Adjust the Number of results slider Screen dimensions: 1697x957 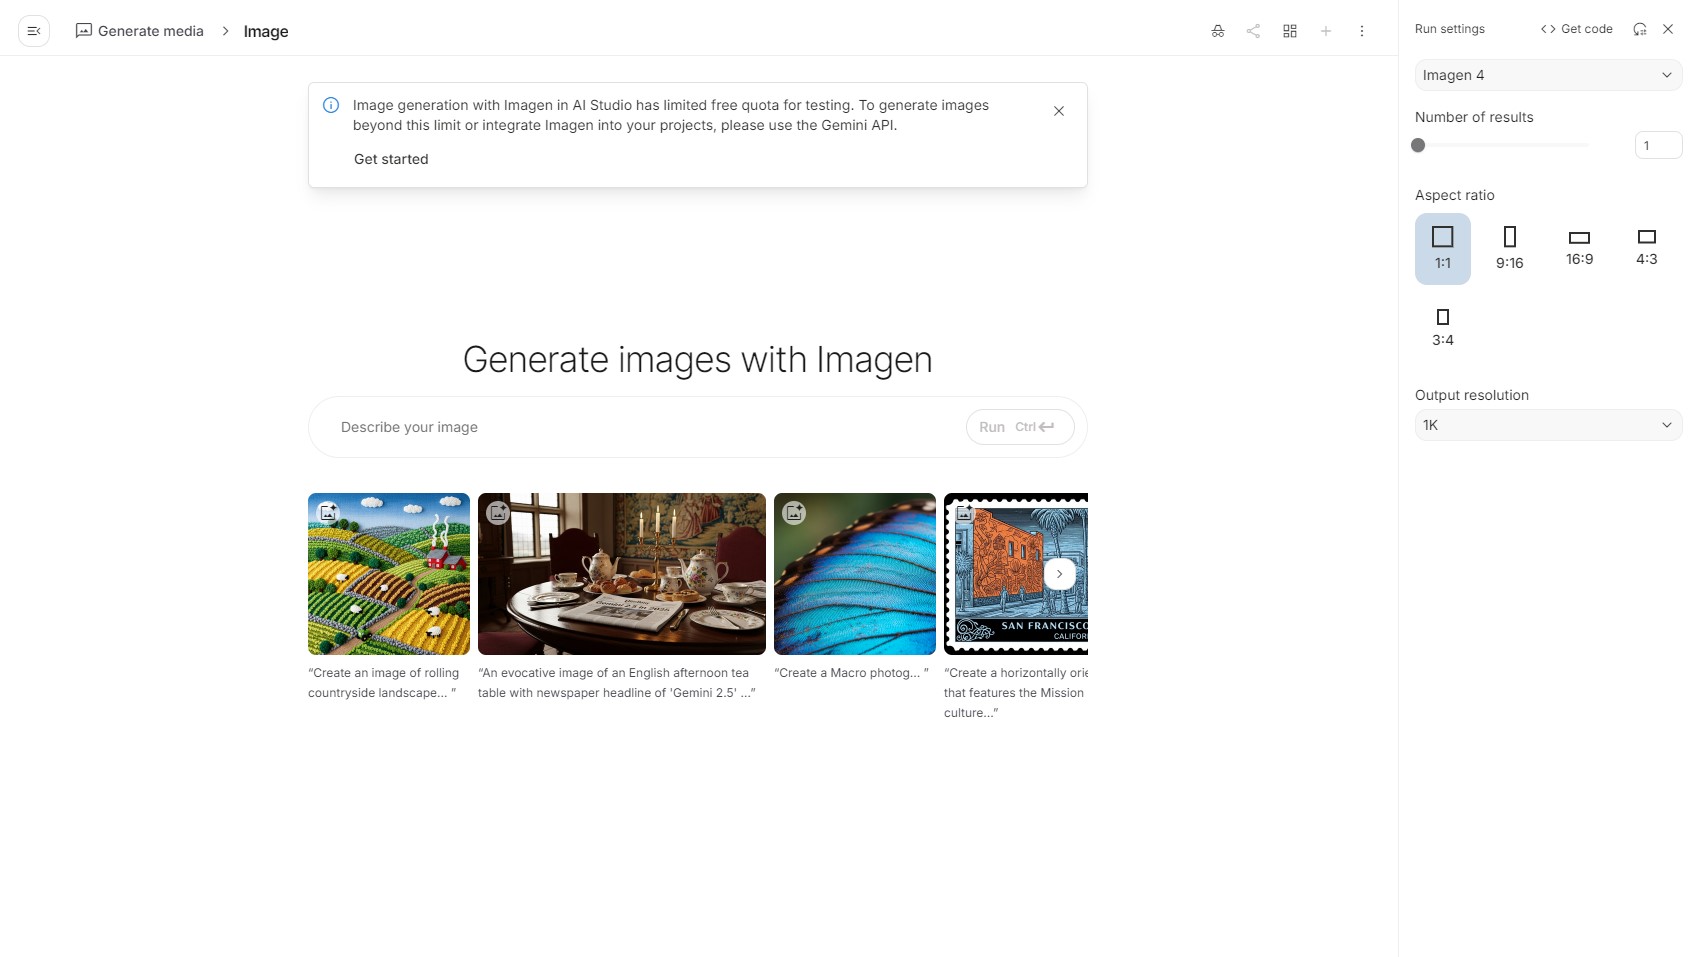click(1418, 145)
